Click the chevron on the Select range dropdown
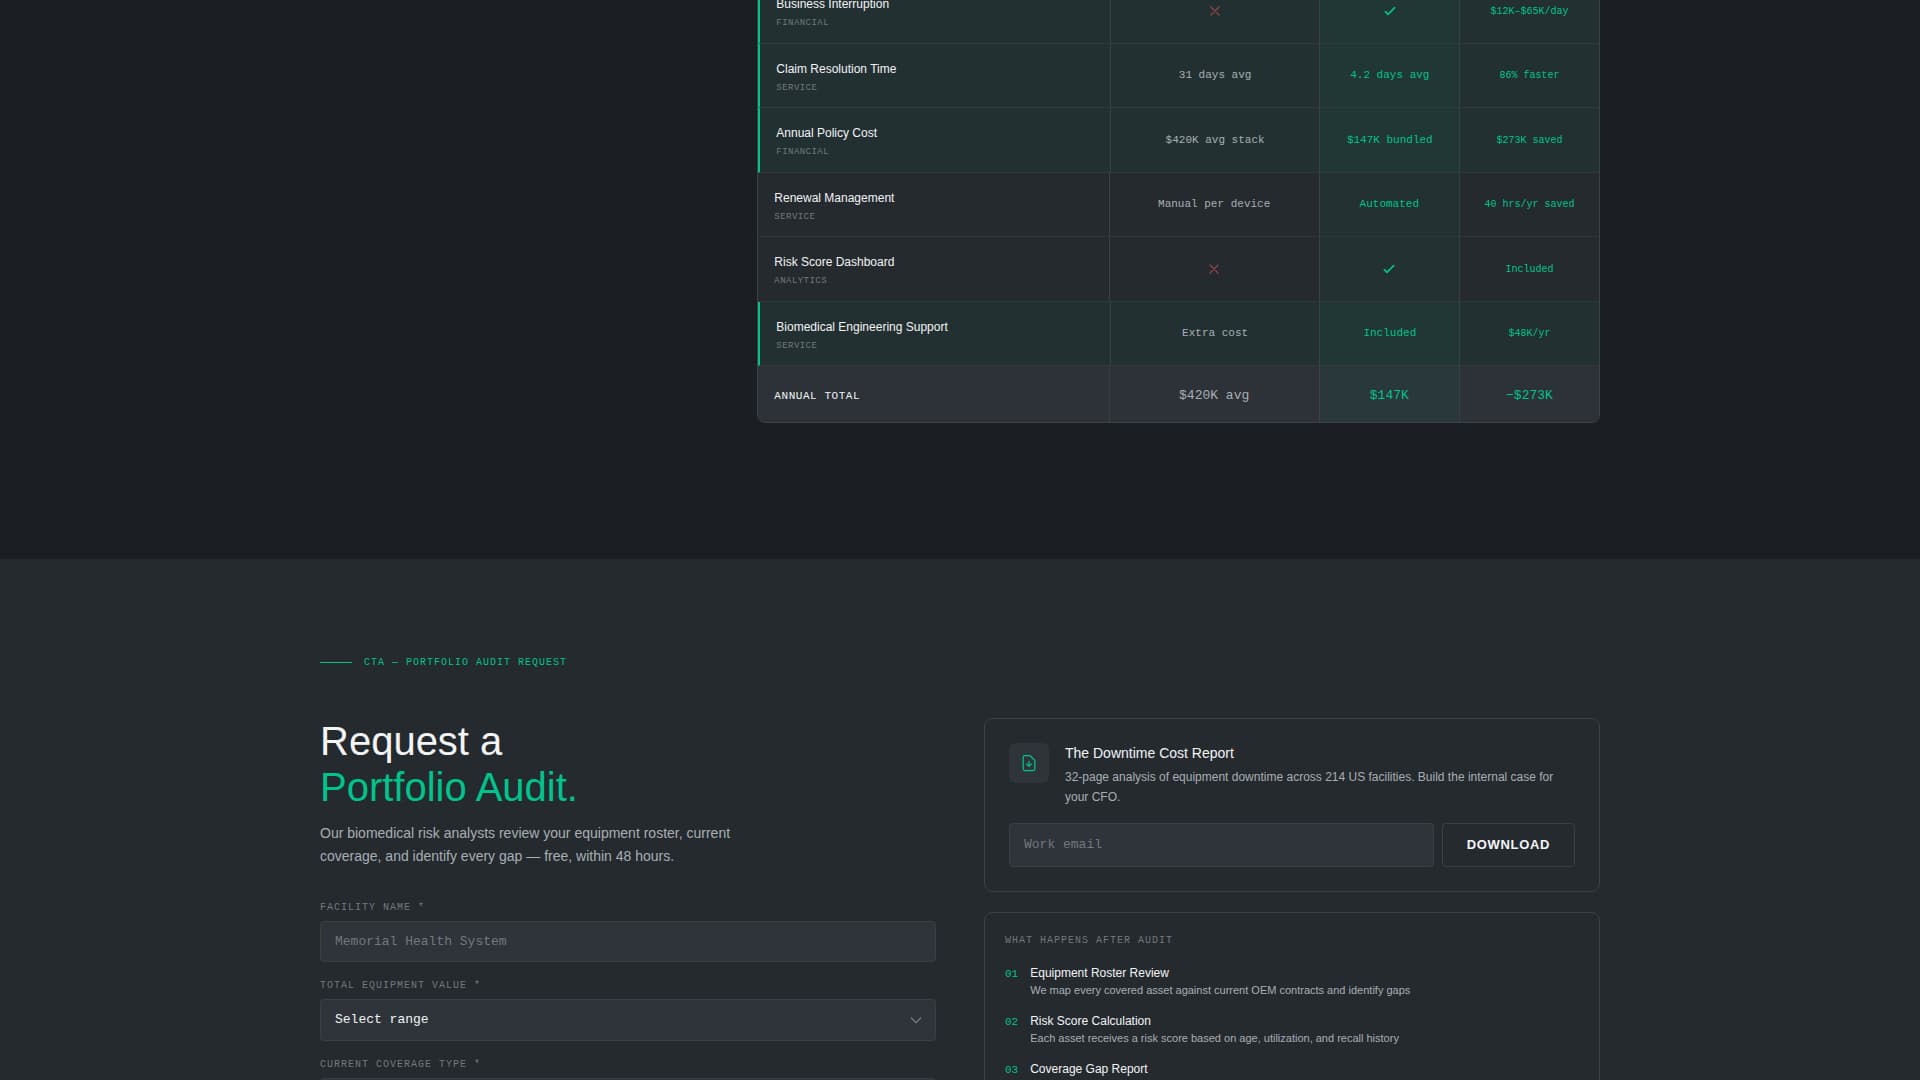The image size is (1920, 1080). point(916,1019)
